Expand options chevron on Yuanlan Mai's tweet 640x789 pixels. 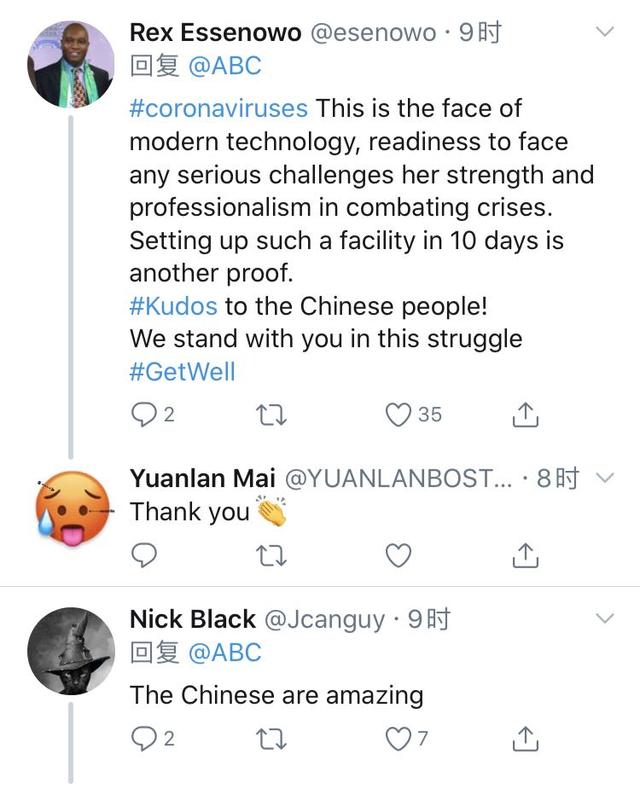tap(606, 478)
